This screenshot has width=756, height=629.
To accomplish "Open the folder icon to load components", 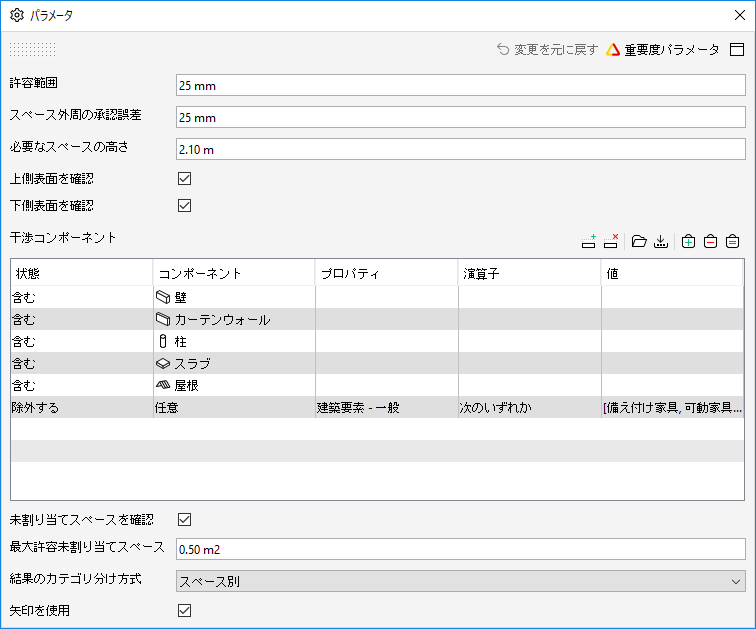I will tap(639, 241).
